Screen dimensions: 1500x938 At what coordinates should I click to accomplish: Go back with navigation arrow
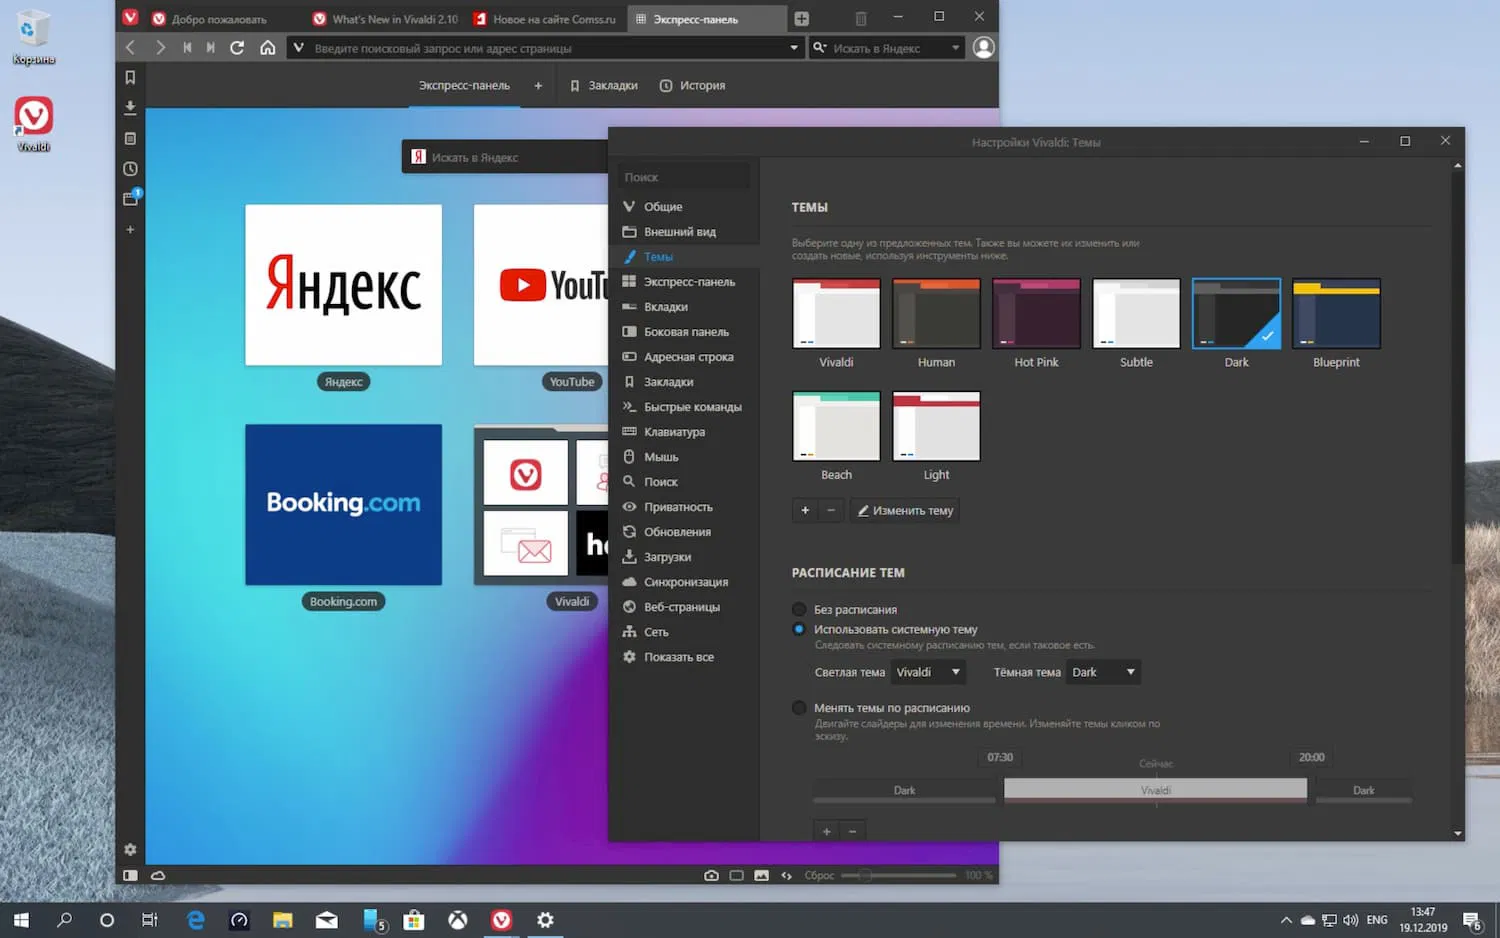(x=130, y=47)
